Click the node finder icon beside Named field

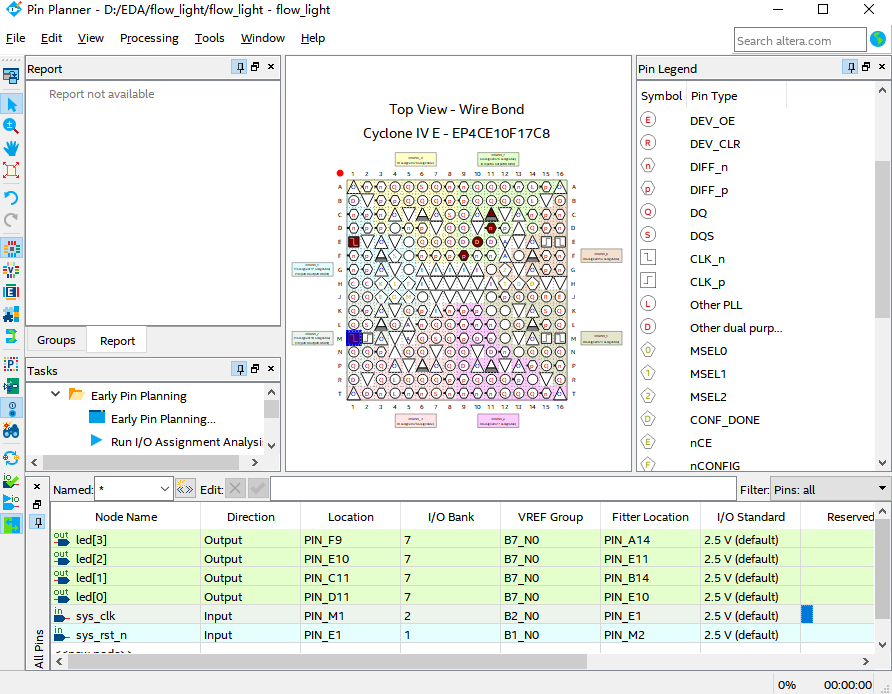point(185,489)
